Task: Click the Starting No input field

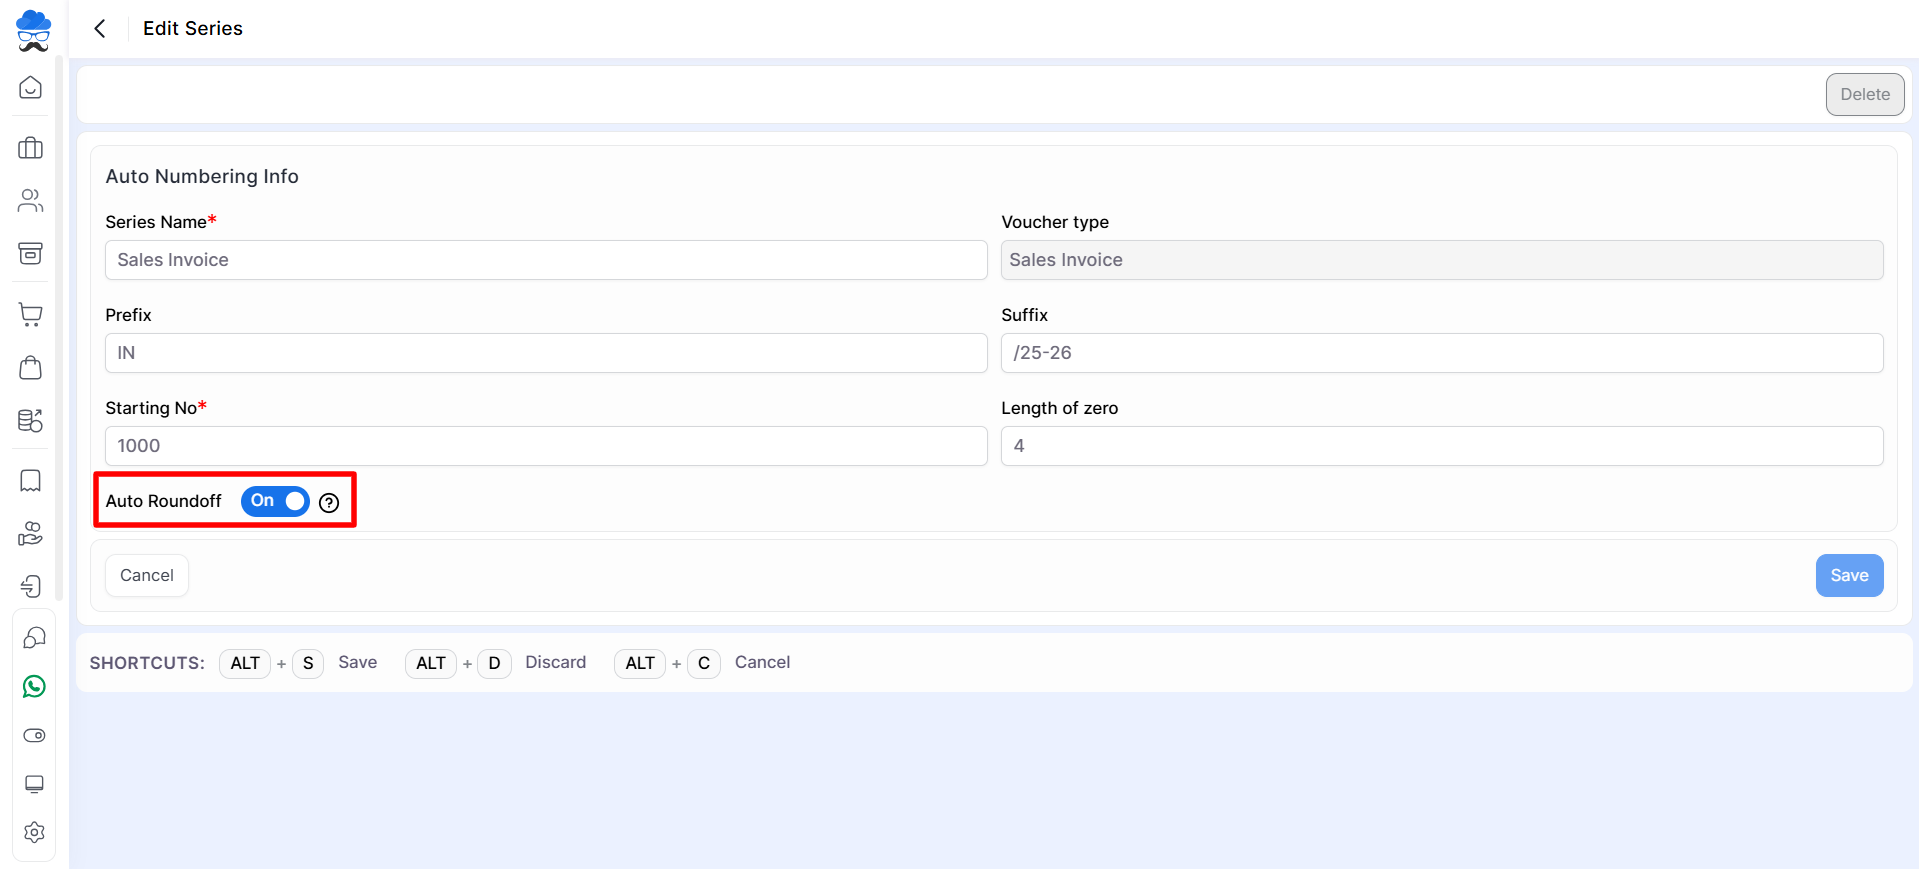Action: click(x=546, y=446)
